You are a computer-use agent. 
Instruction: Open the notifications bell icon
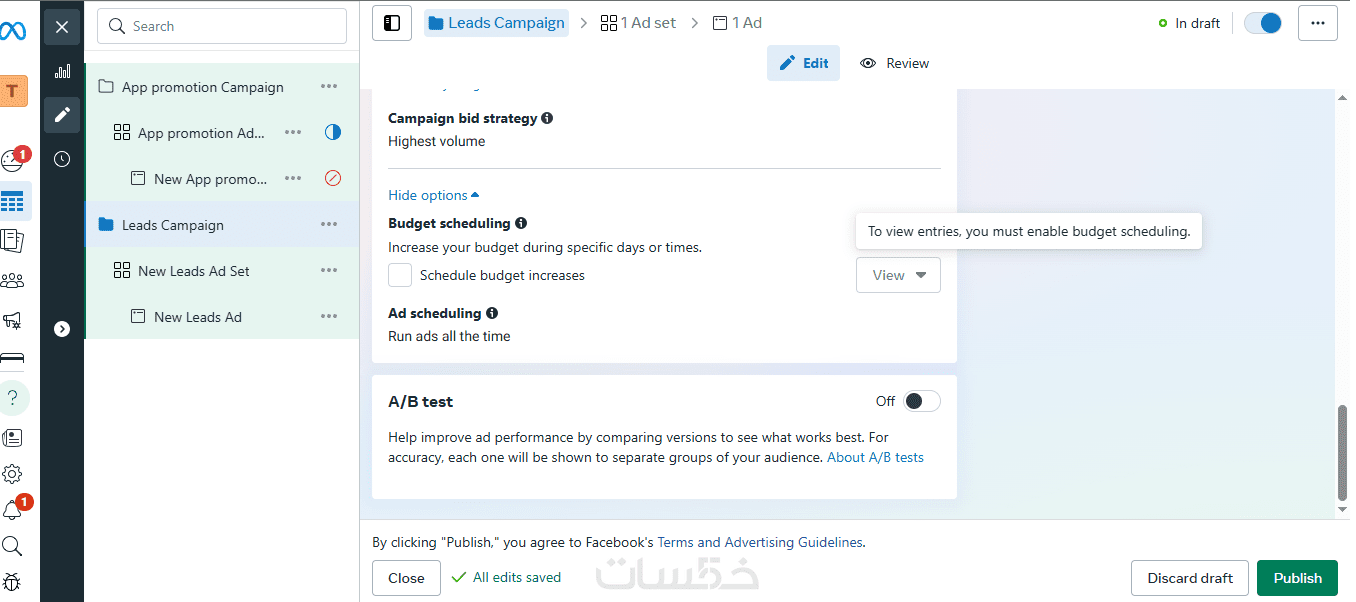click(x=13, y=510)
